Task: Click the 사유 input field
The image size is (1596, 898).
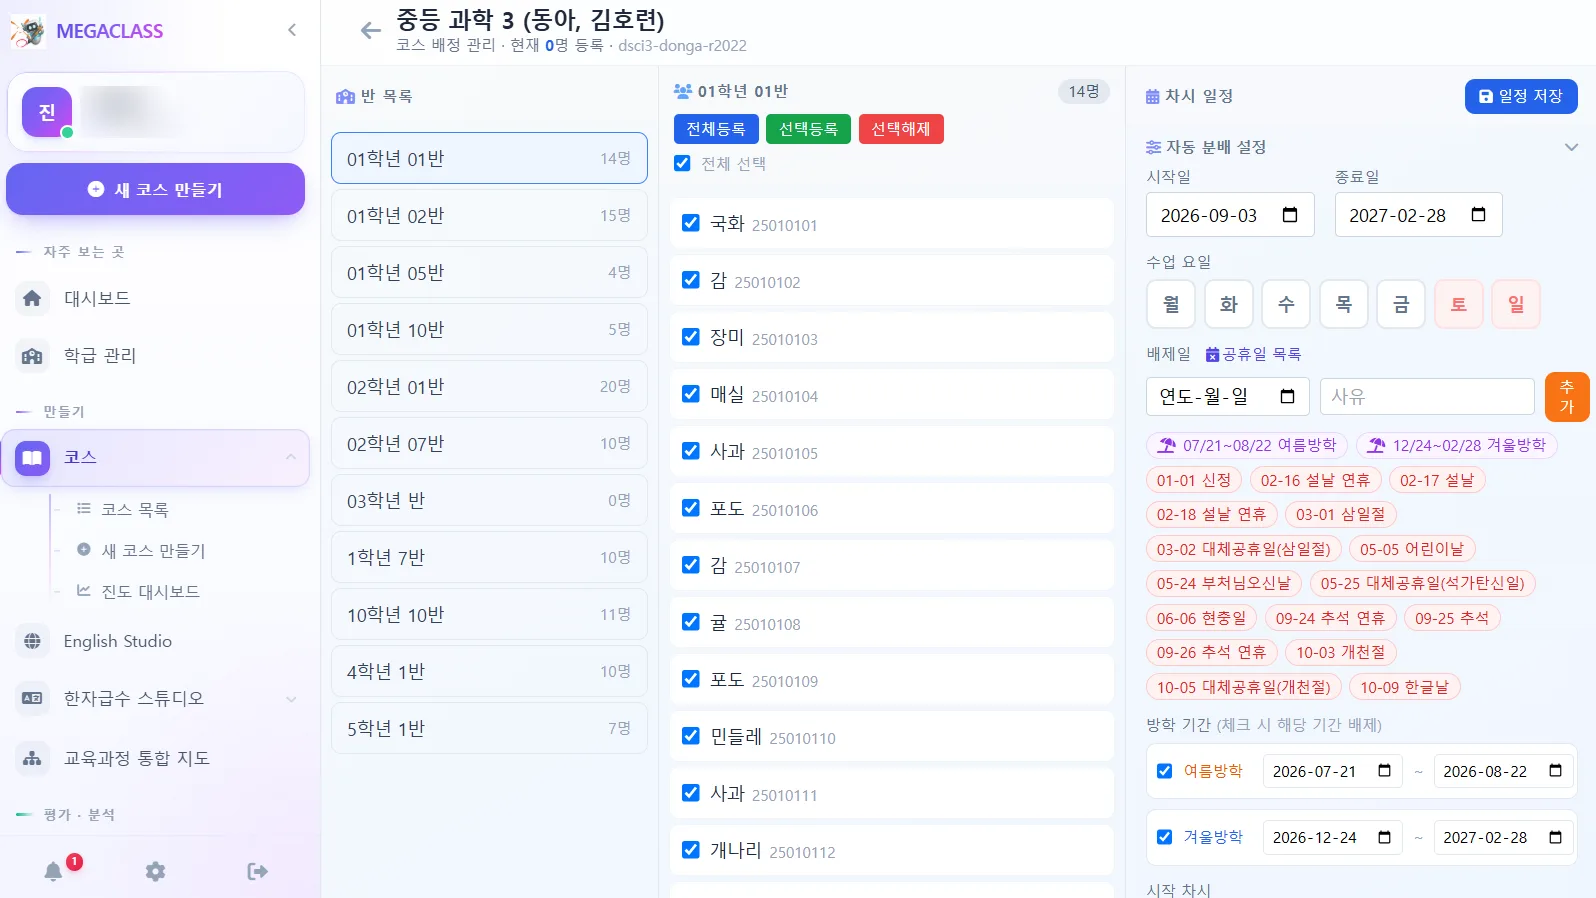Action: pos(1427,396)
